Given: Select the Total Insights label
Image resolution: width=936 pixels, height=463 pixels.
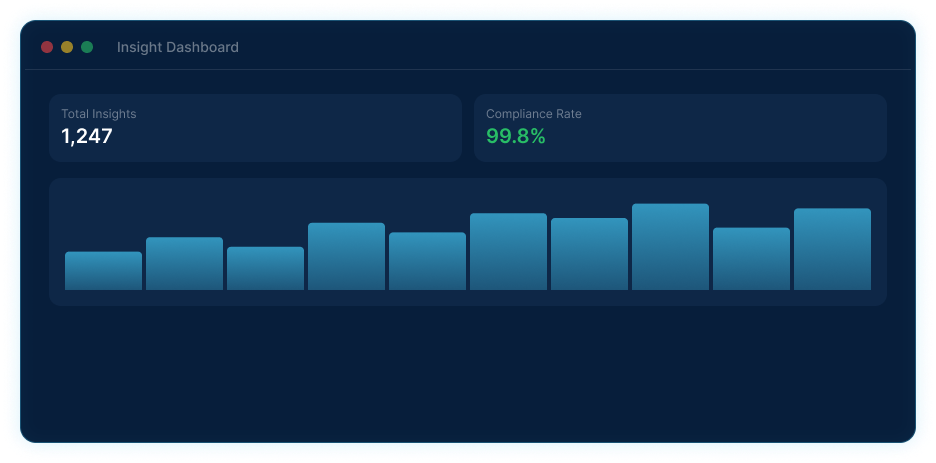Looking at the screenshot, I should [x=98, y=114].
